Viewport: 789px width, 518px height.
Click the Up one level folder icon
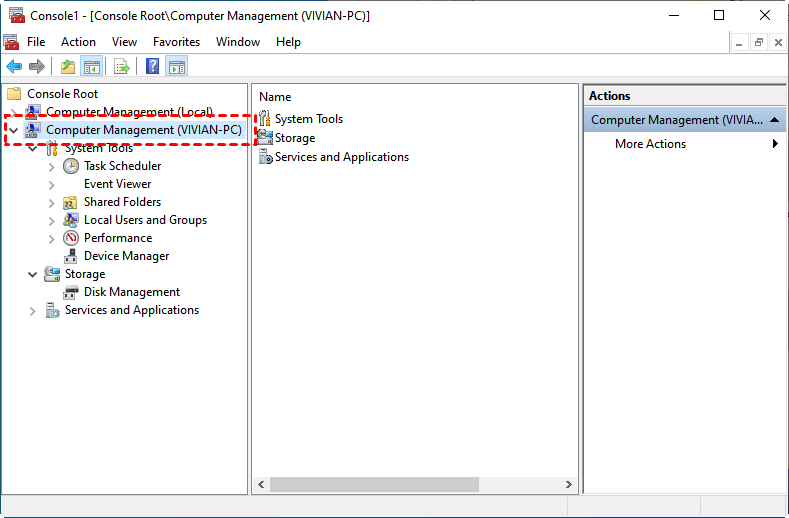point(68,67)
